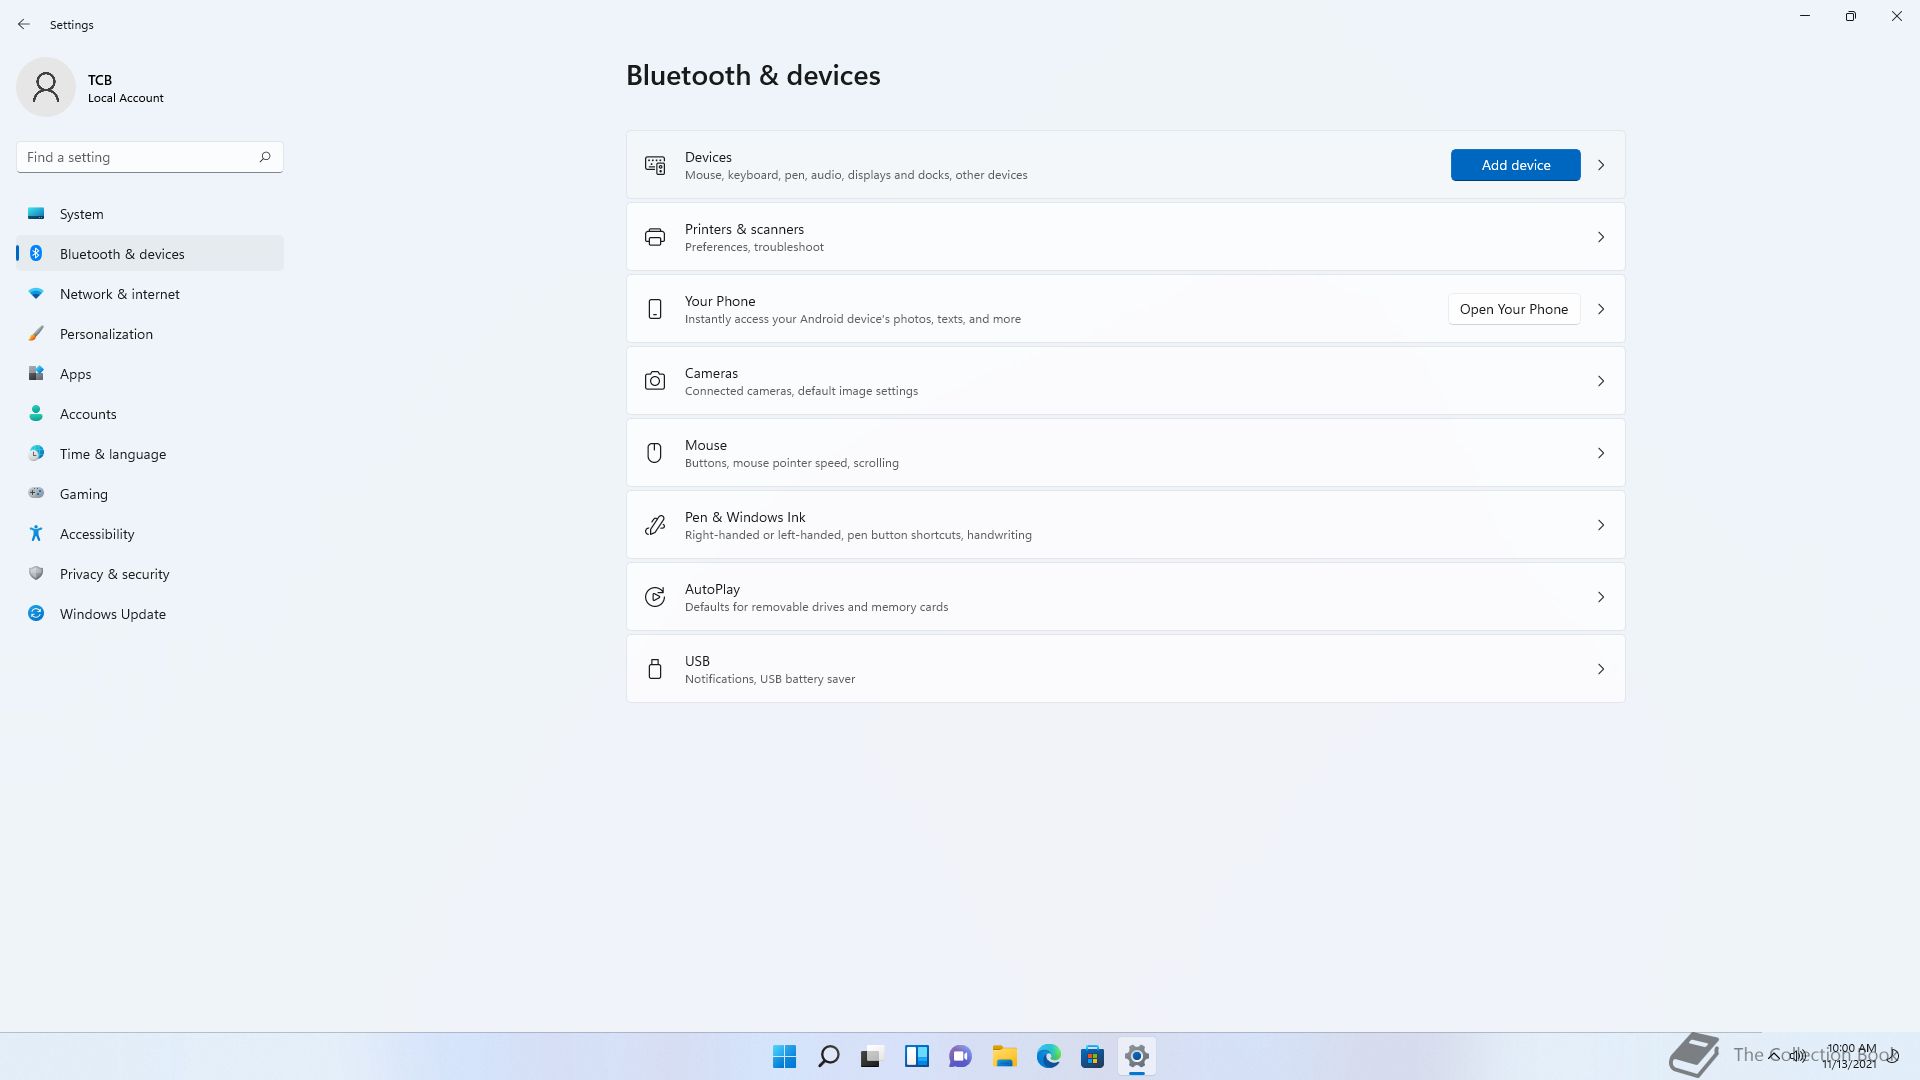Select Network & internet in sidebar
Viewport: 1920px width, 1080px height.
tap(150, 294)
